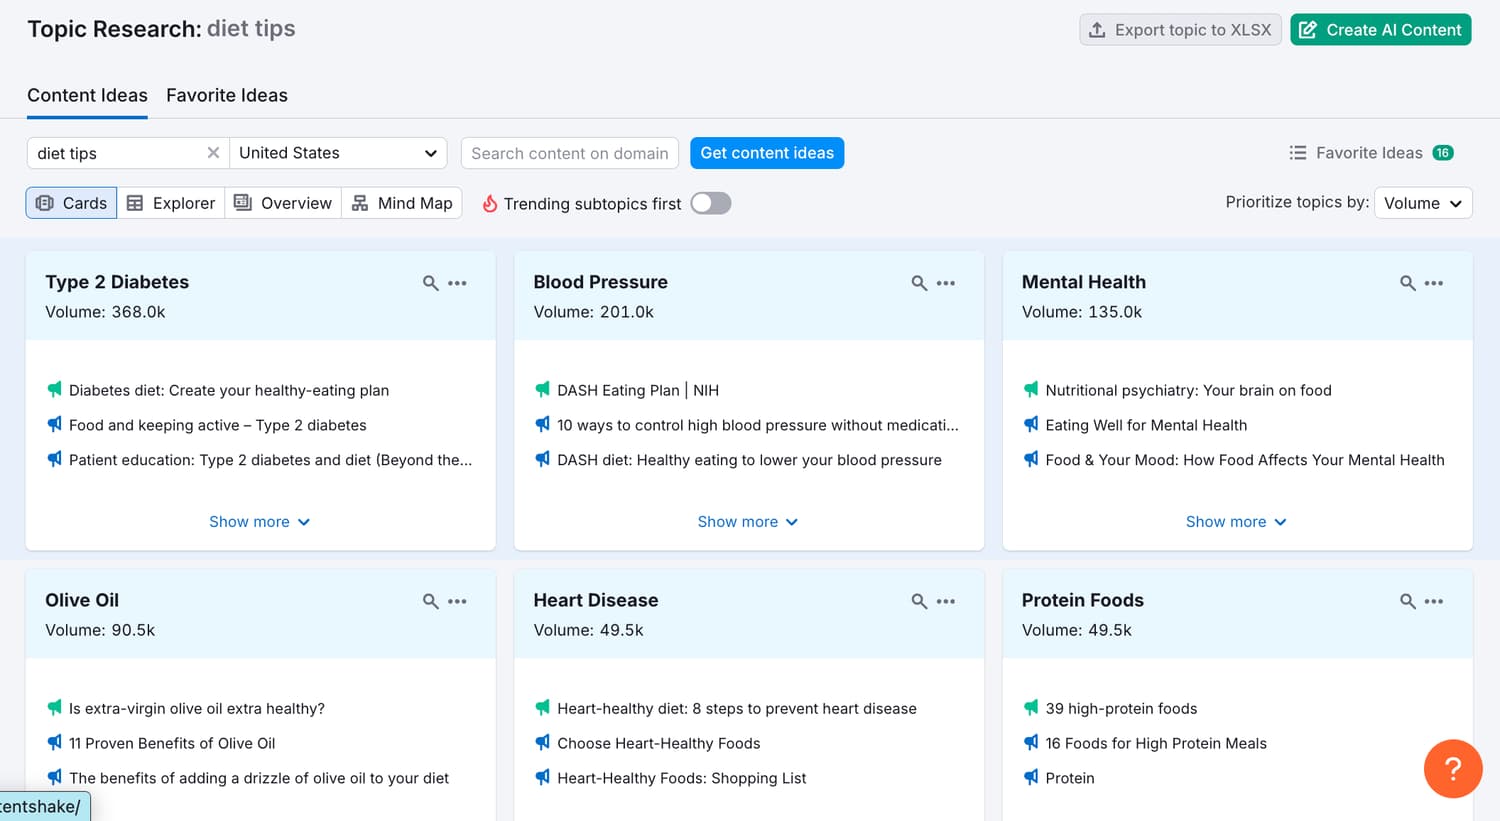
Task: Click magnifier icon on Mental Health card
Action: pyautogui.click(x=1407, y=283)
